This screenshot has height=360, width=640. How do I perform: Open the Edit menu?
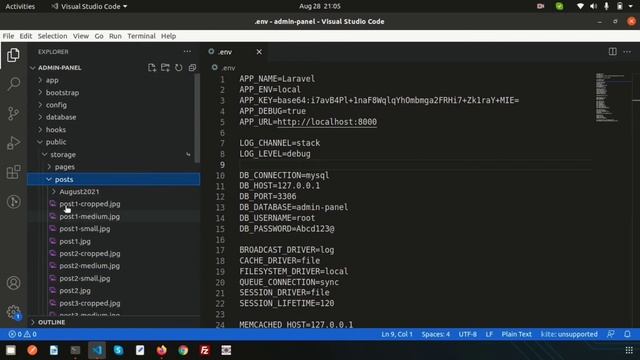26,36
